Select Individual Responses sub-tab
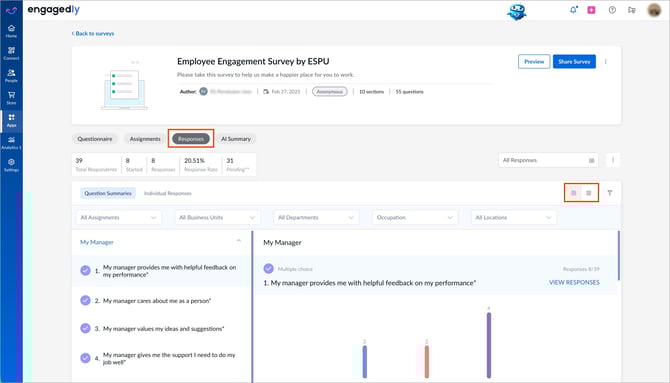670x383 pixels. pos(168,193)
